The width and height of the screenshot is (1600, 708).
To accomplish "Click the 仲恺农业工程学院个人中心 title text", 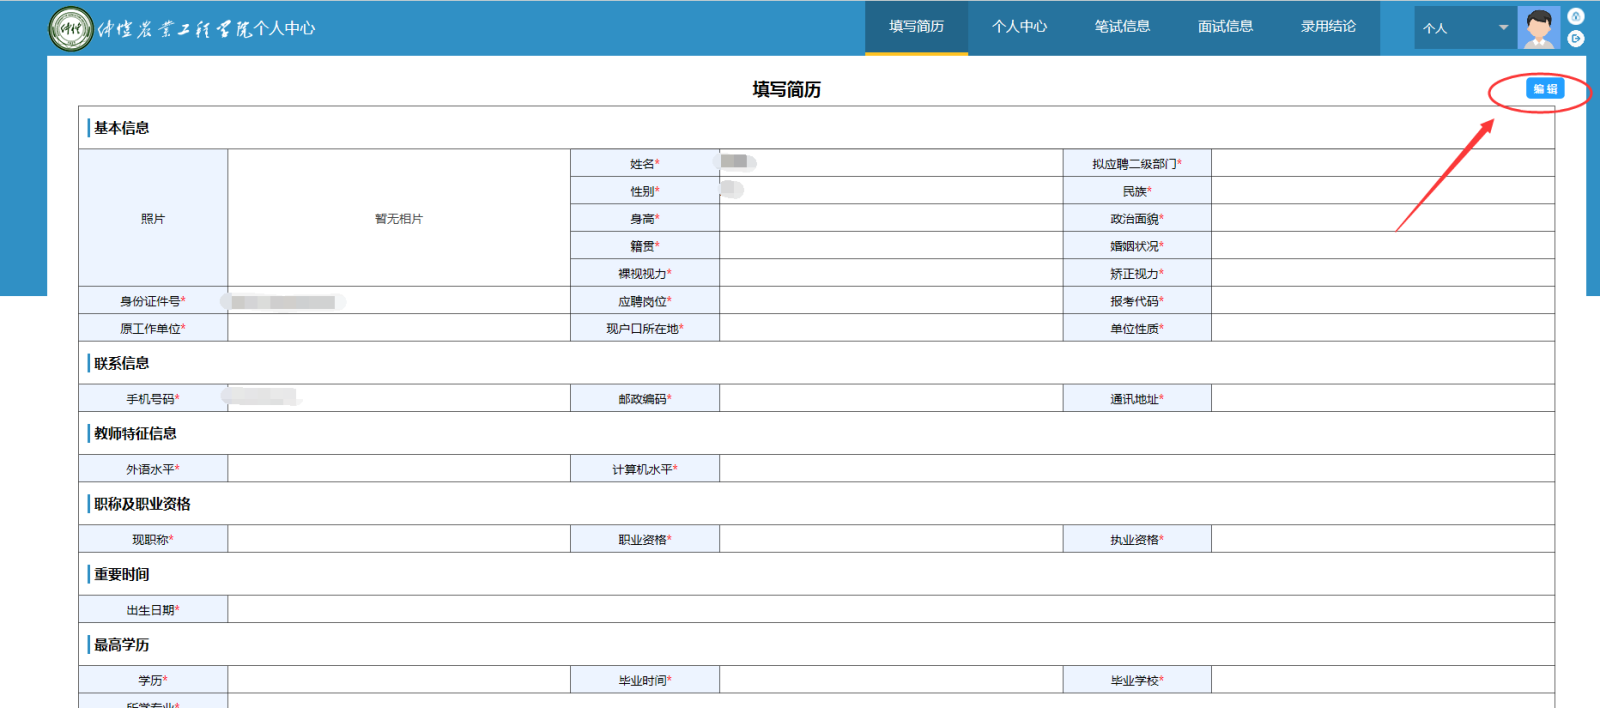I will point(206,29).
